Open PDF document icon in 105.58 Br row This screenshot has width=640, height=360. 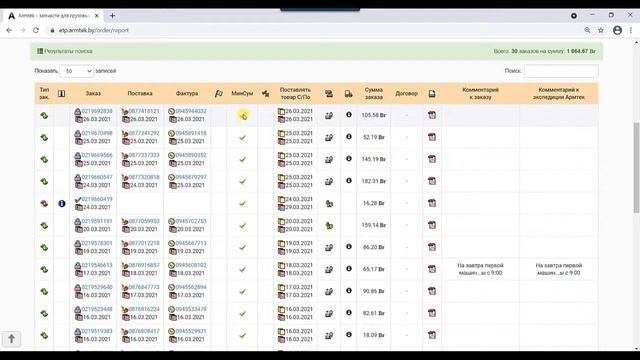click(432, 115)
